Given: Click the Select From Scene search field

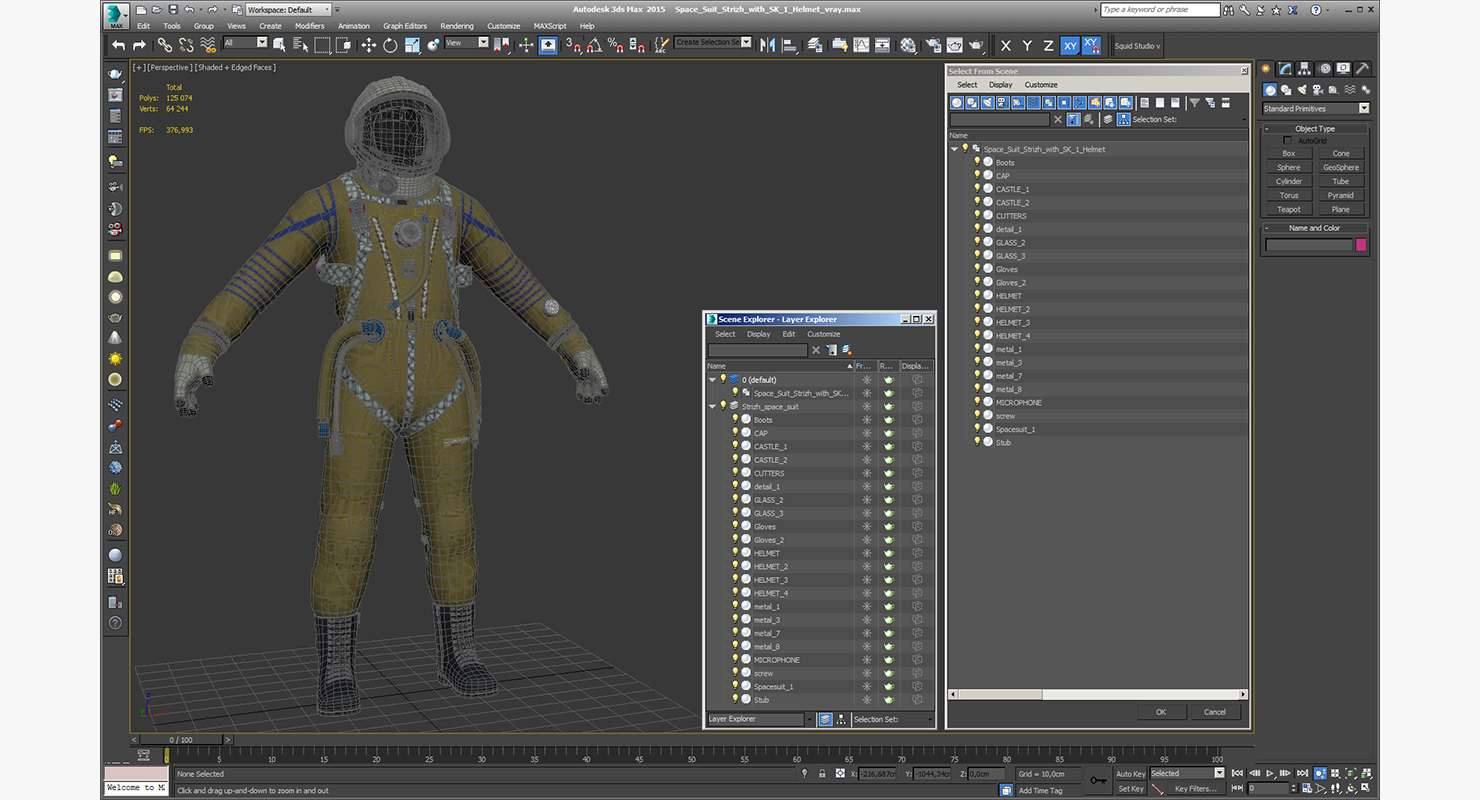Looking at the screenshot, I should pyautogui.click(x=1000, y=120).
